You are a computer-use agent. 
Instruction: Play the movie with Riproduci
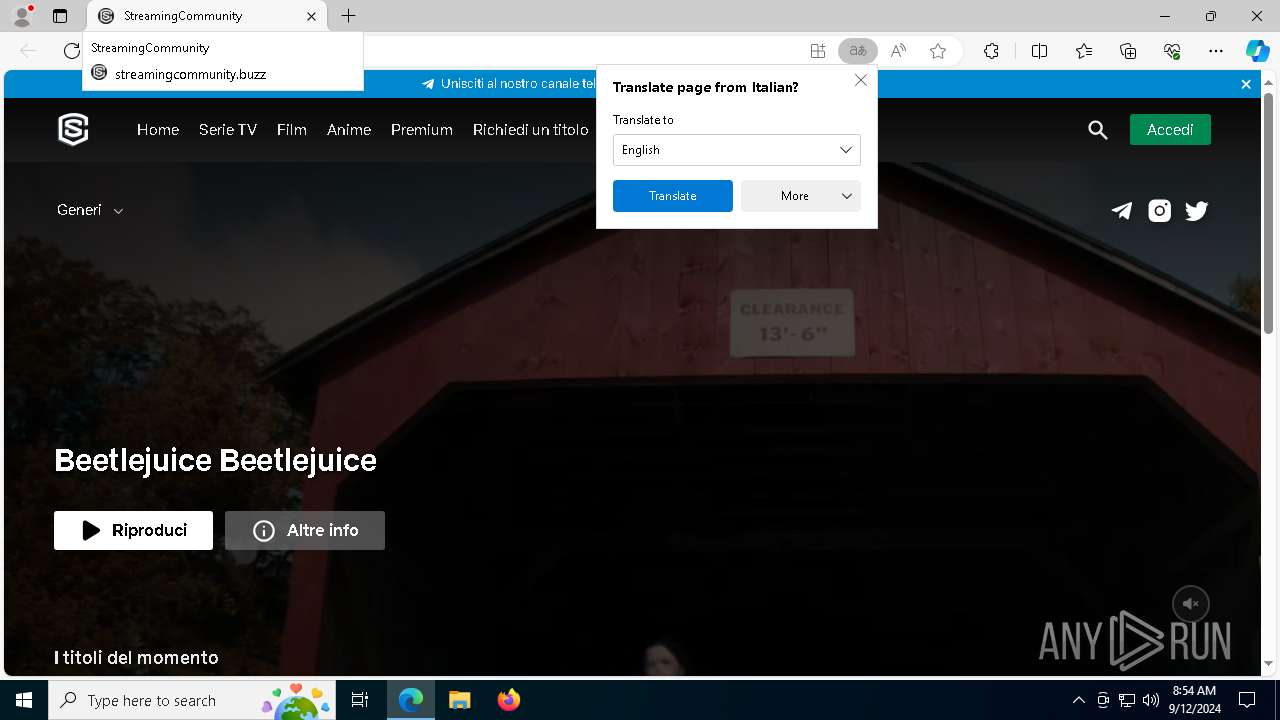133,530
